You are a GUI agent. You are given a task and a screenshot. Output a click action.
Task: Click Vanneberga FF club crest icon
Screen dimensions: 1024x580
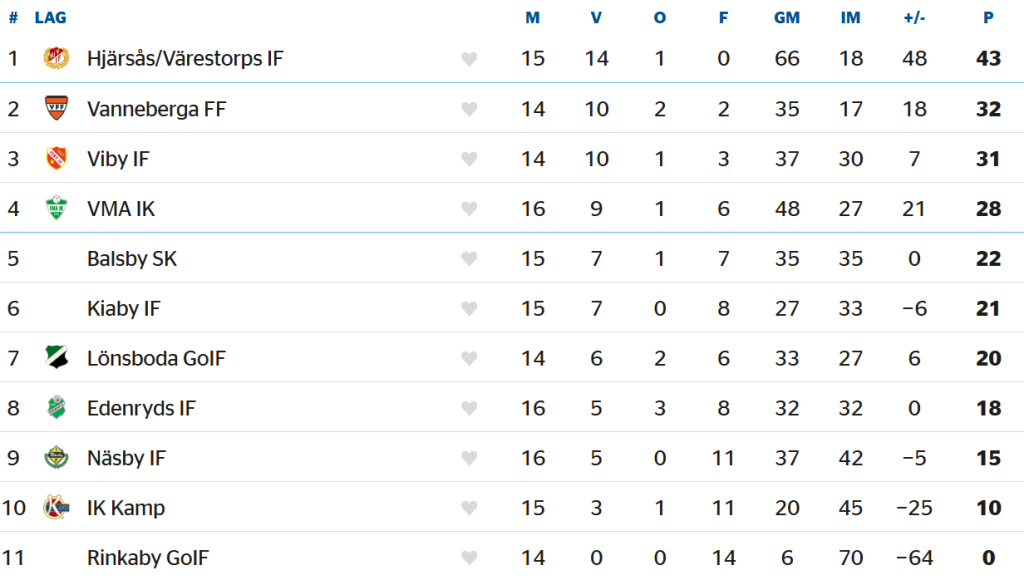pos(57,108)
